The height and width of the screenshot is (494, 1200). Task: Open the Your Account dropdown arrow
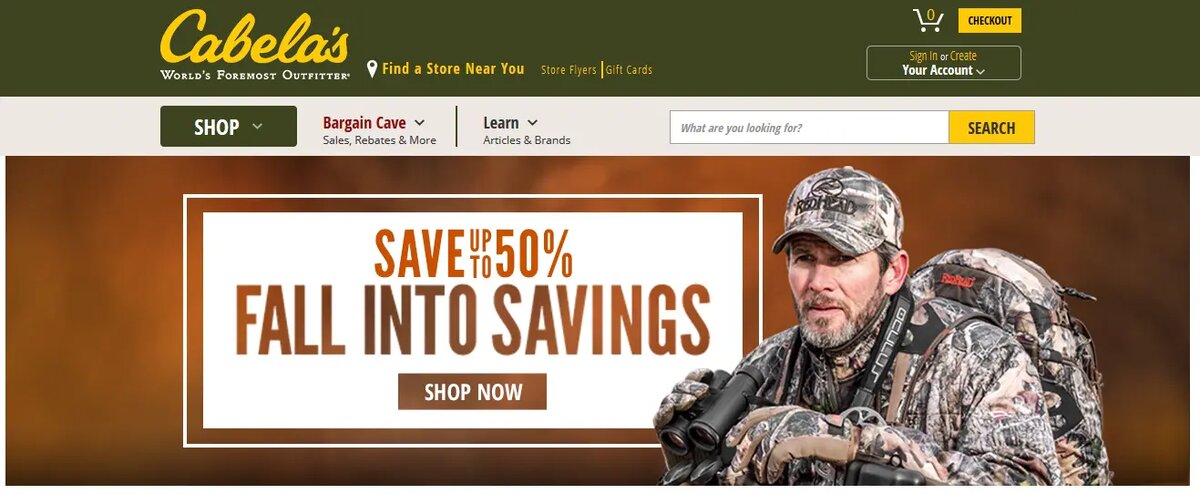(980, 71)
